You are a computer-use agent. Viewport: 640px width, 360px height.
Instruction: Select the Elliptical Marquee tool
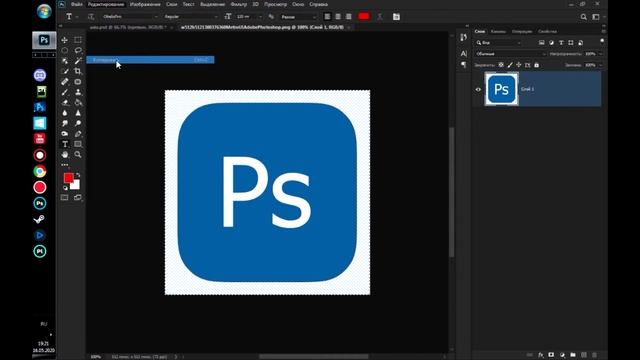(x=64, y=50)
